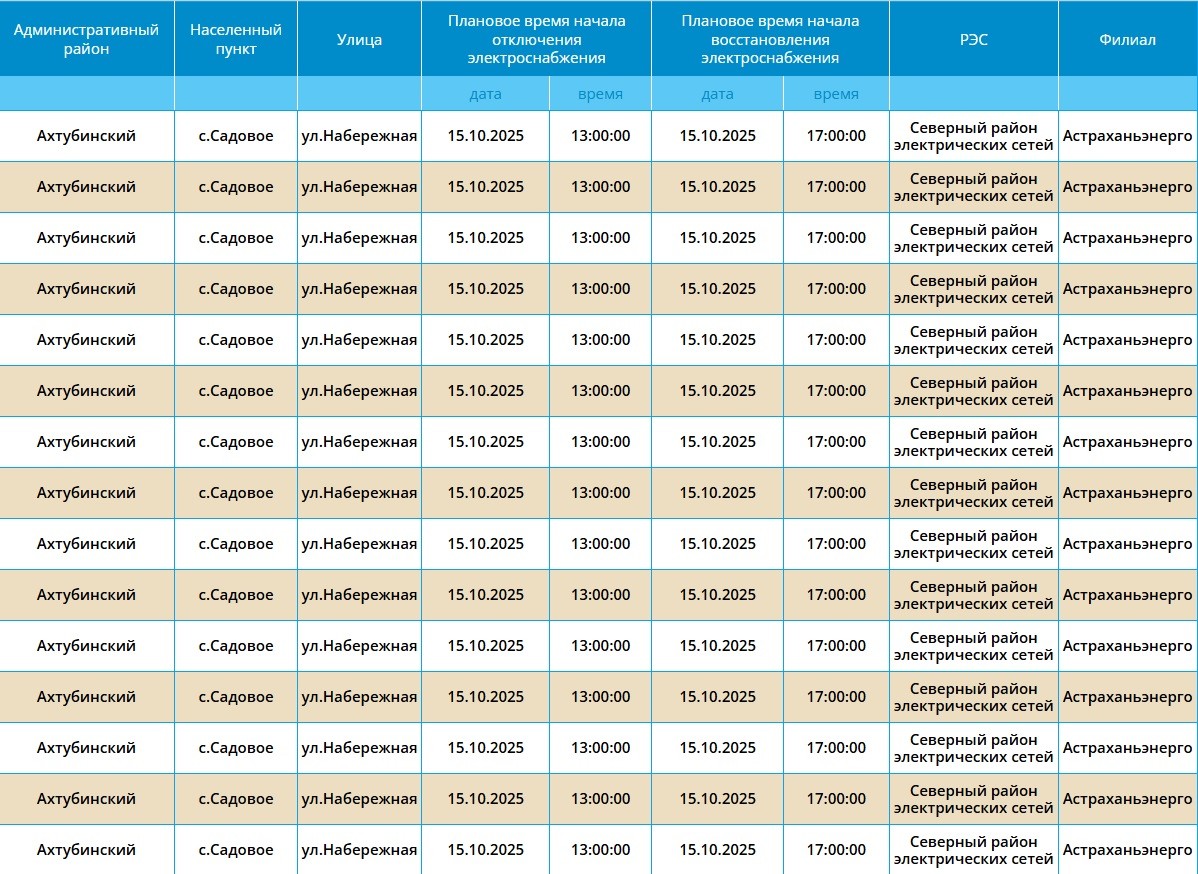Click blank subheader cell below "Населенный пункт"
The height and width of the screenshot is (874, 1198).
tap(235, 94)
